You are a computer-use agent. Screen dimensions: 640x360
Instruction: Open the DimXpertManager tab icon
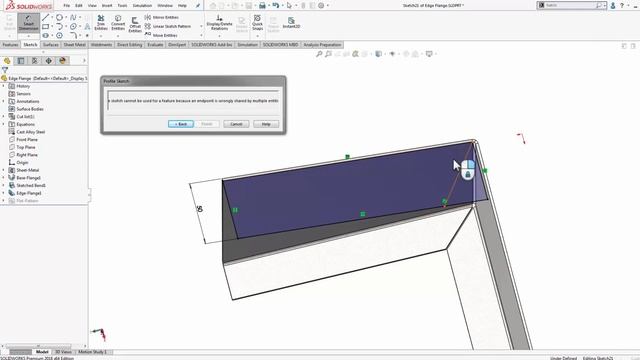49,61
